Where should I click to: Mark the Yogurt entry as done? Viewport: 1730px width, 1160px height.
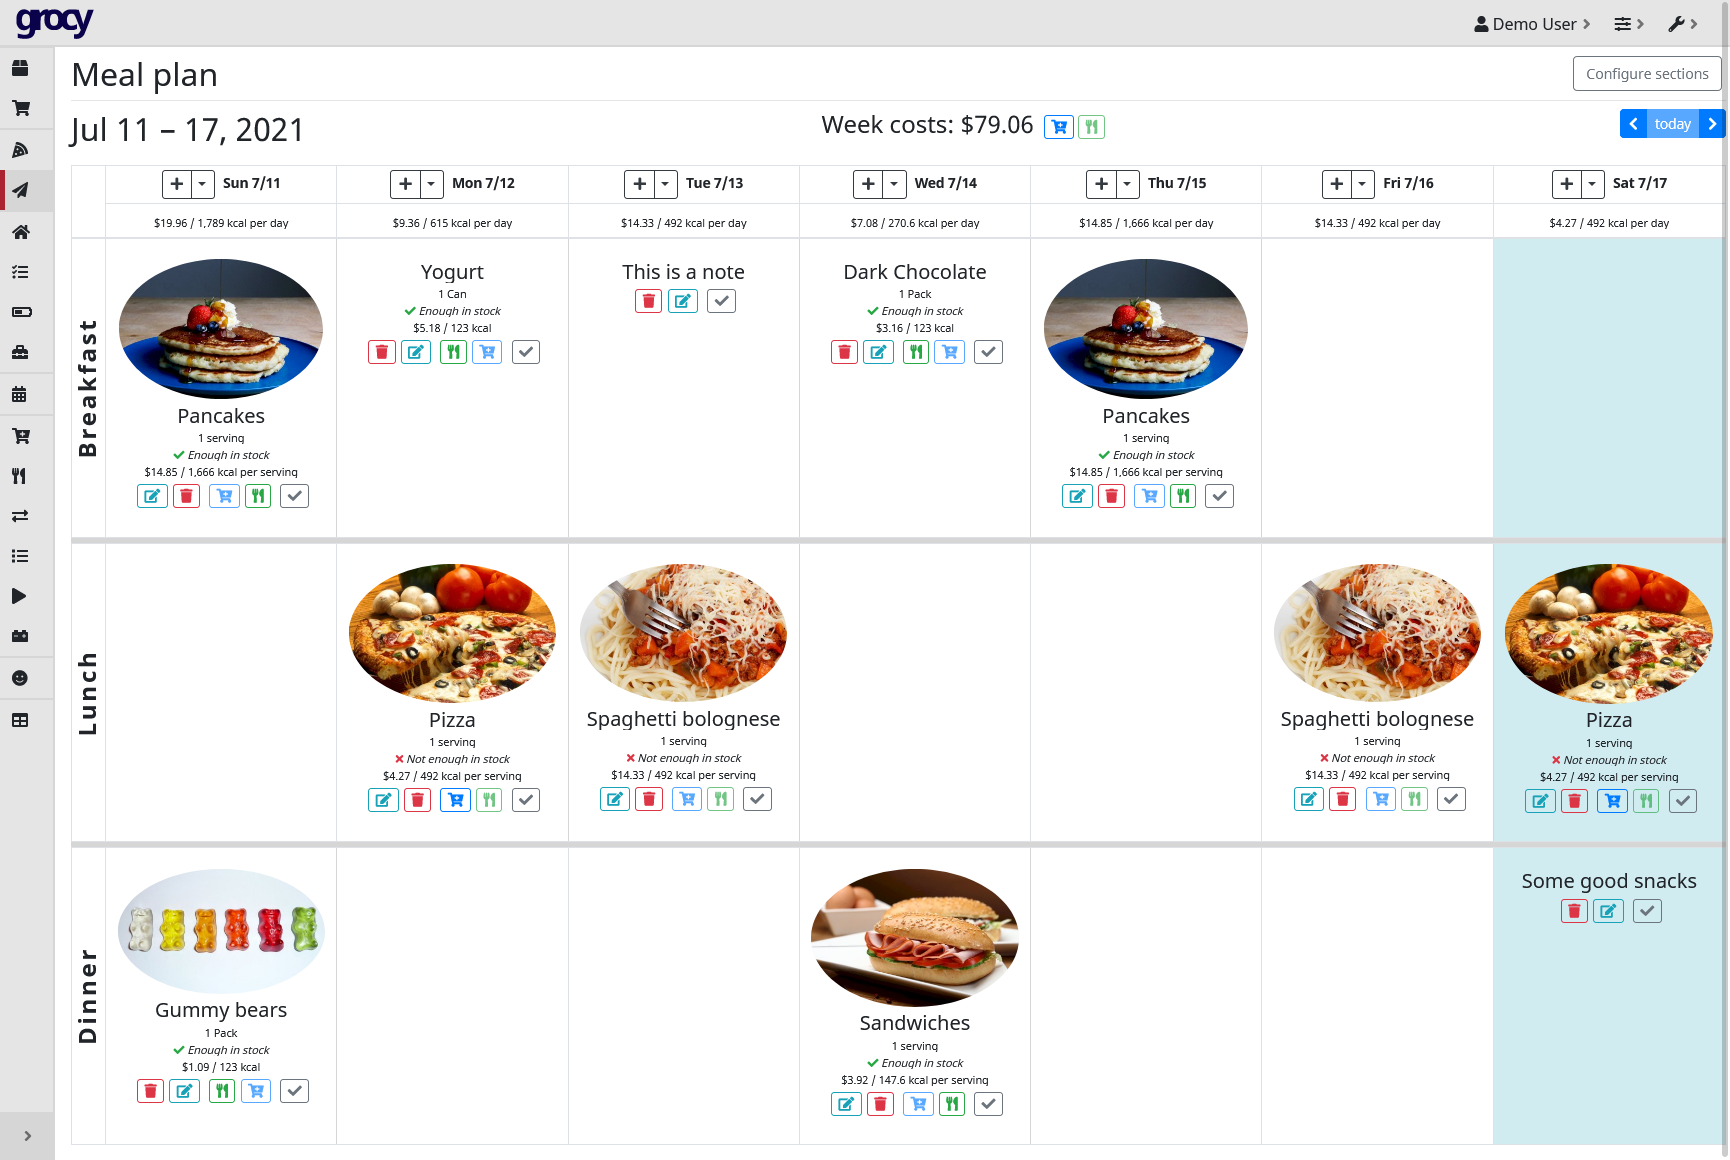(x=526, y=352)
